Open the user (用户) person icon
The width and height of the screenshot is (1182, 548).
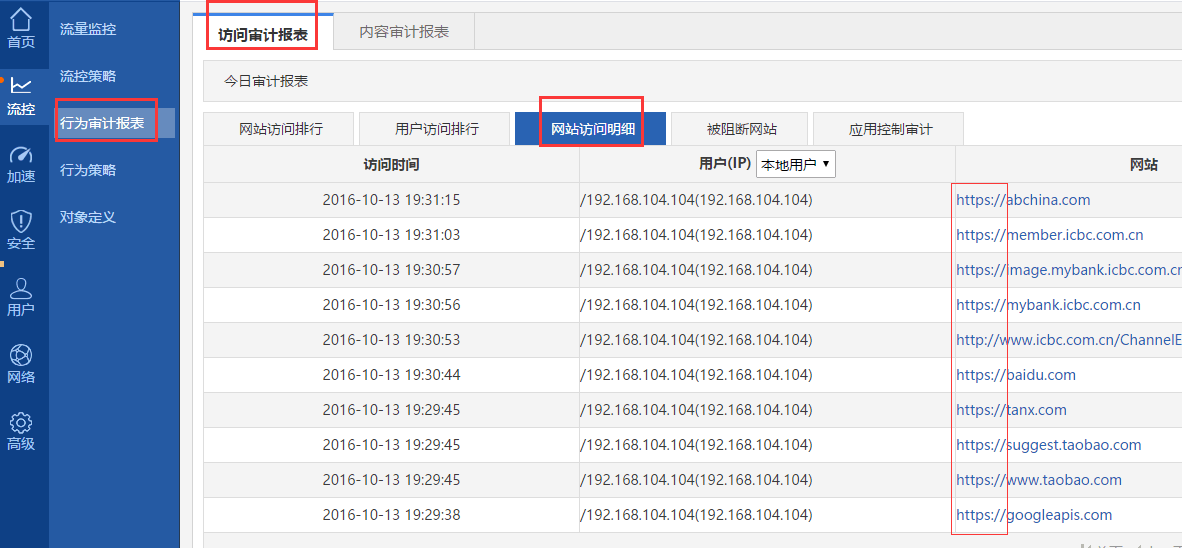point(21,289)
